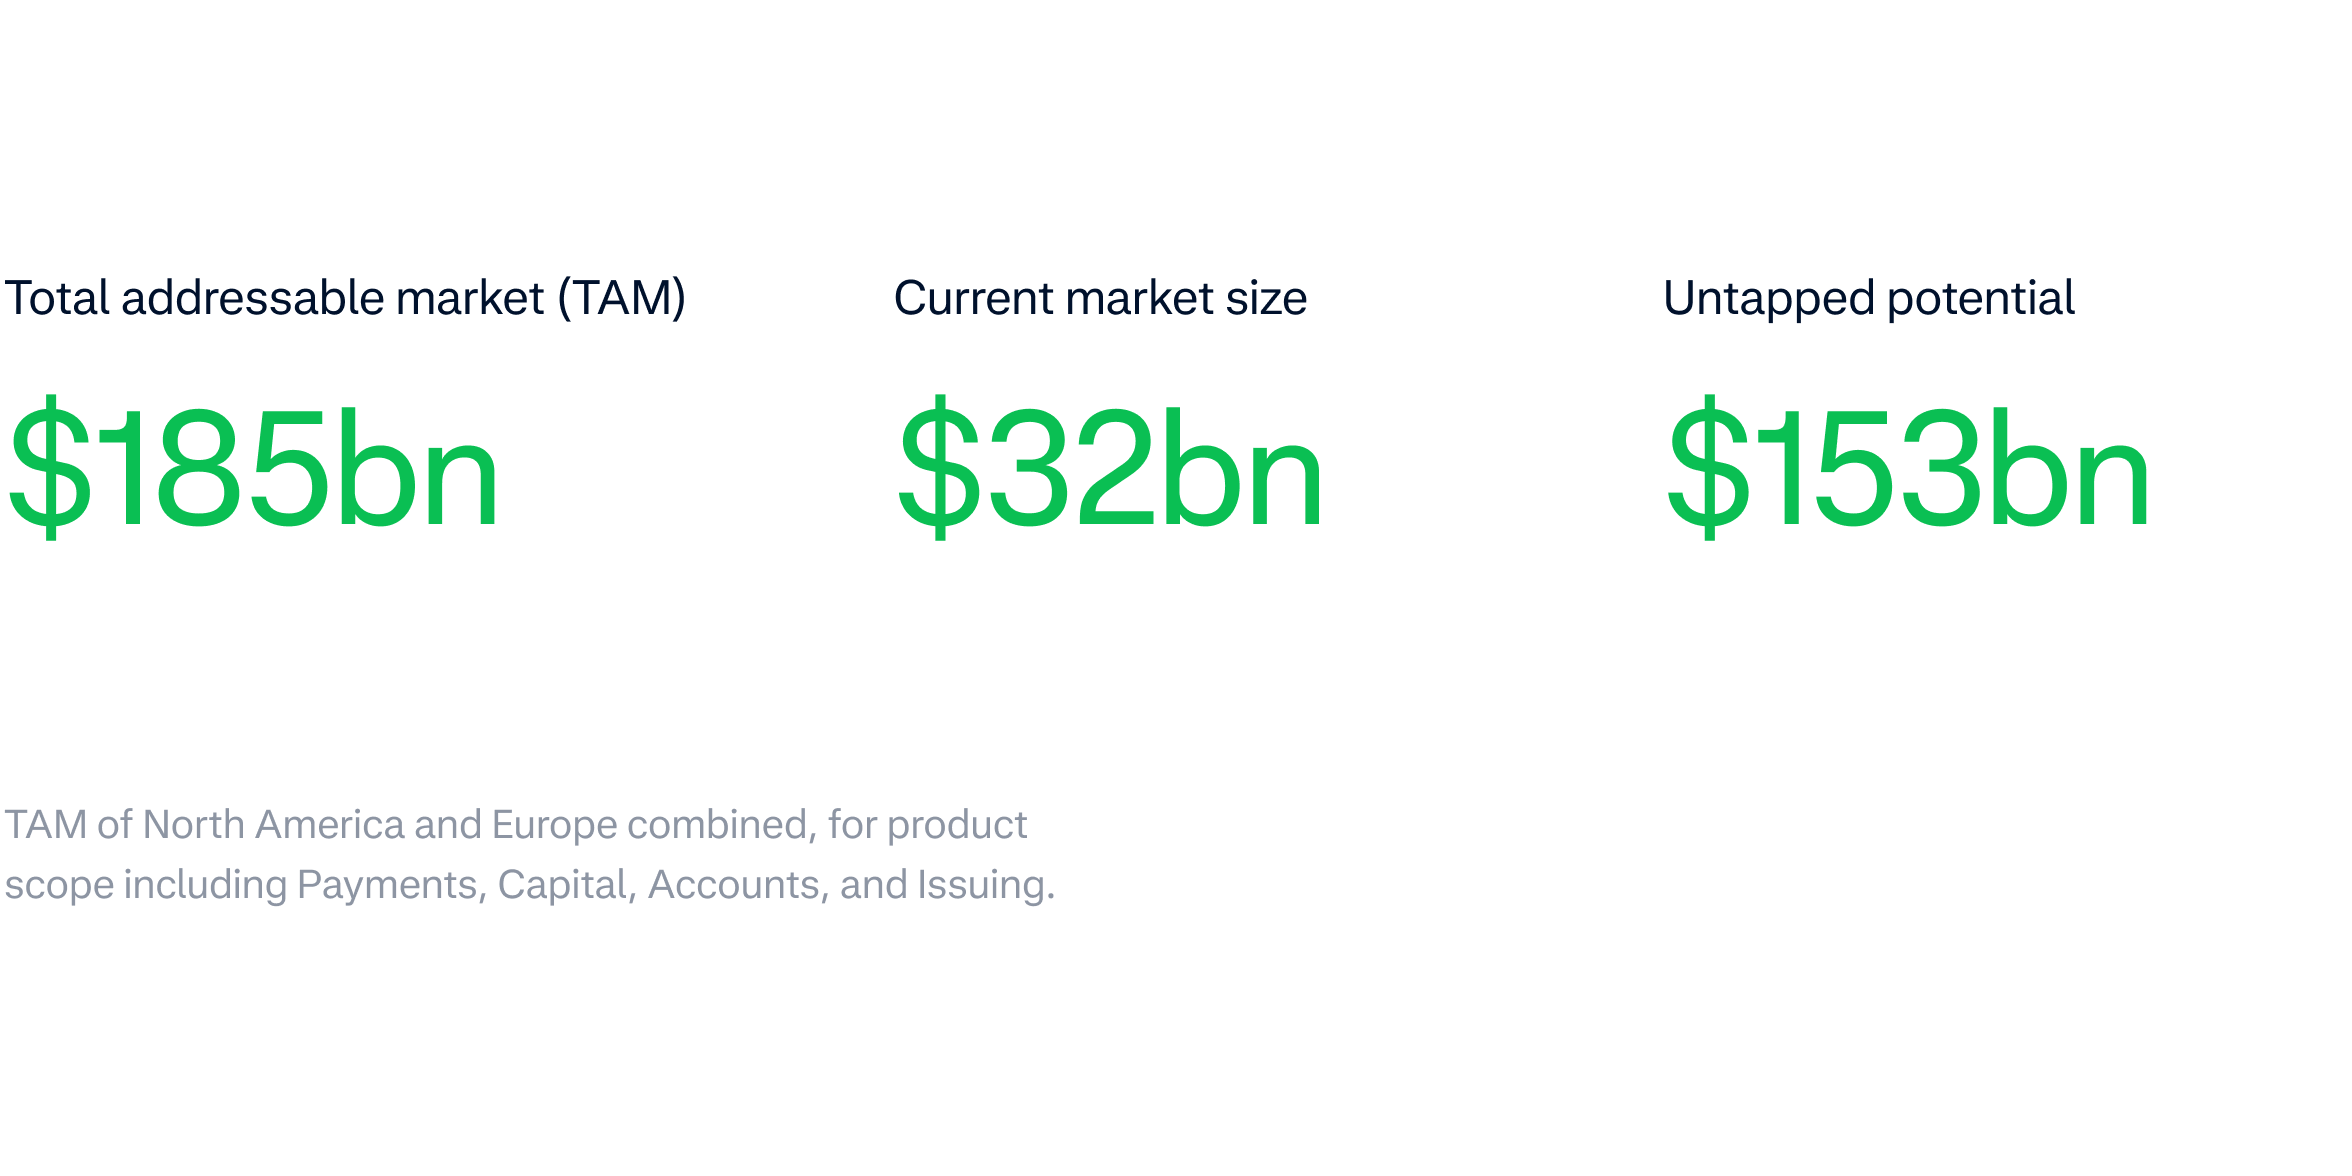Click the $185bn figure
This screenshot has width=2352, height=1176.
click(253, 468)
